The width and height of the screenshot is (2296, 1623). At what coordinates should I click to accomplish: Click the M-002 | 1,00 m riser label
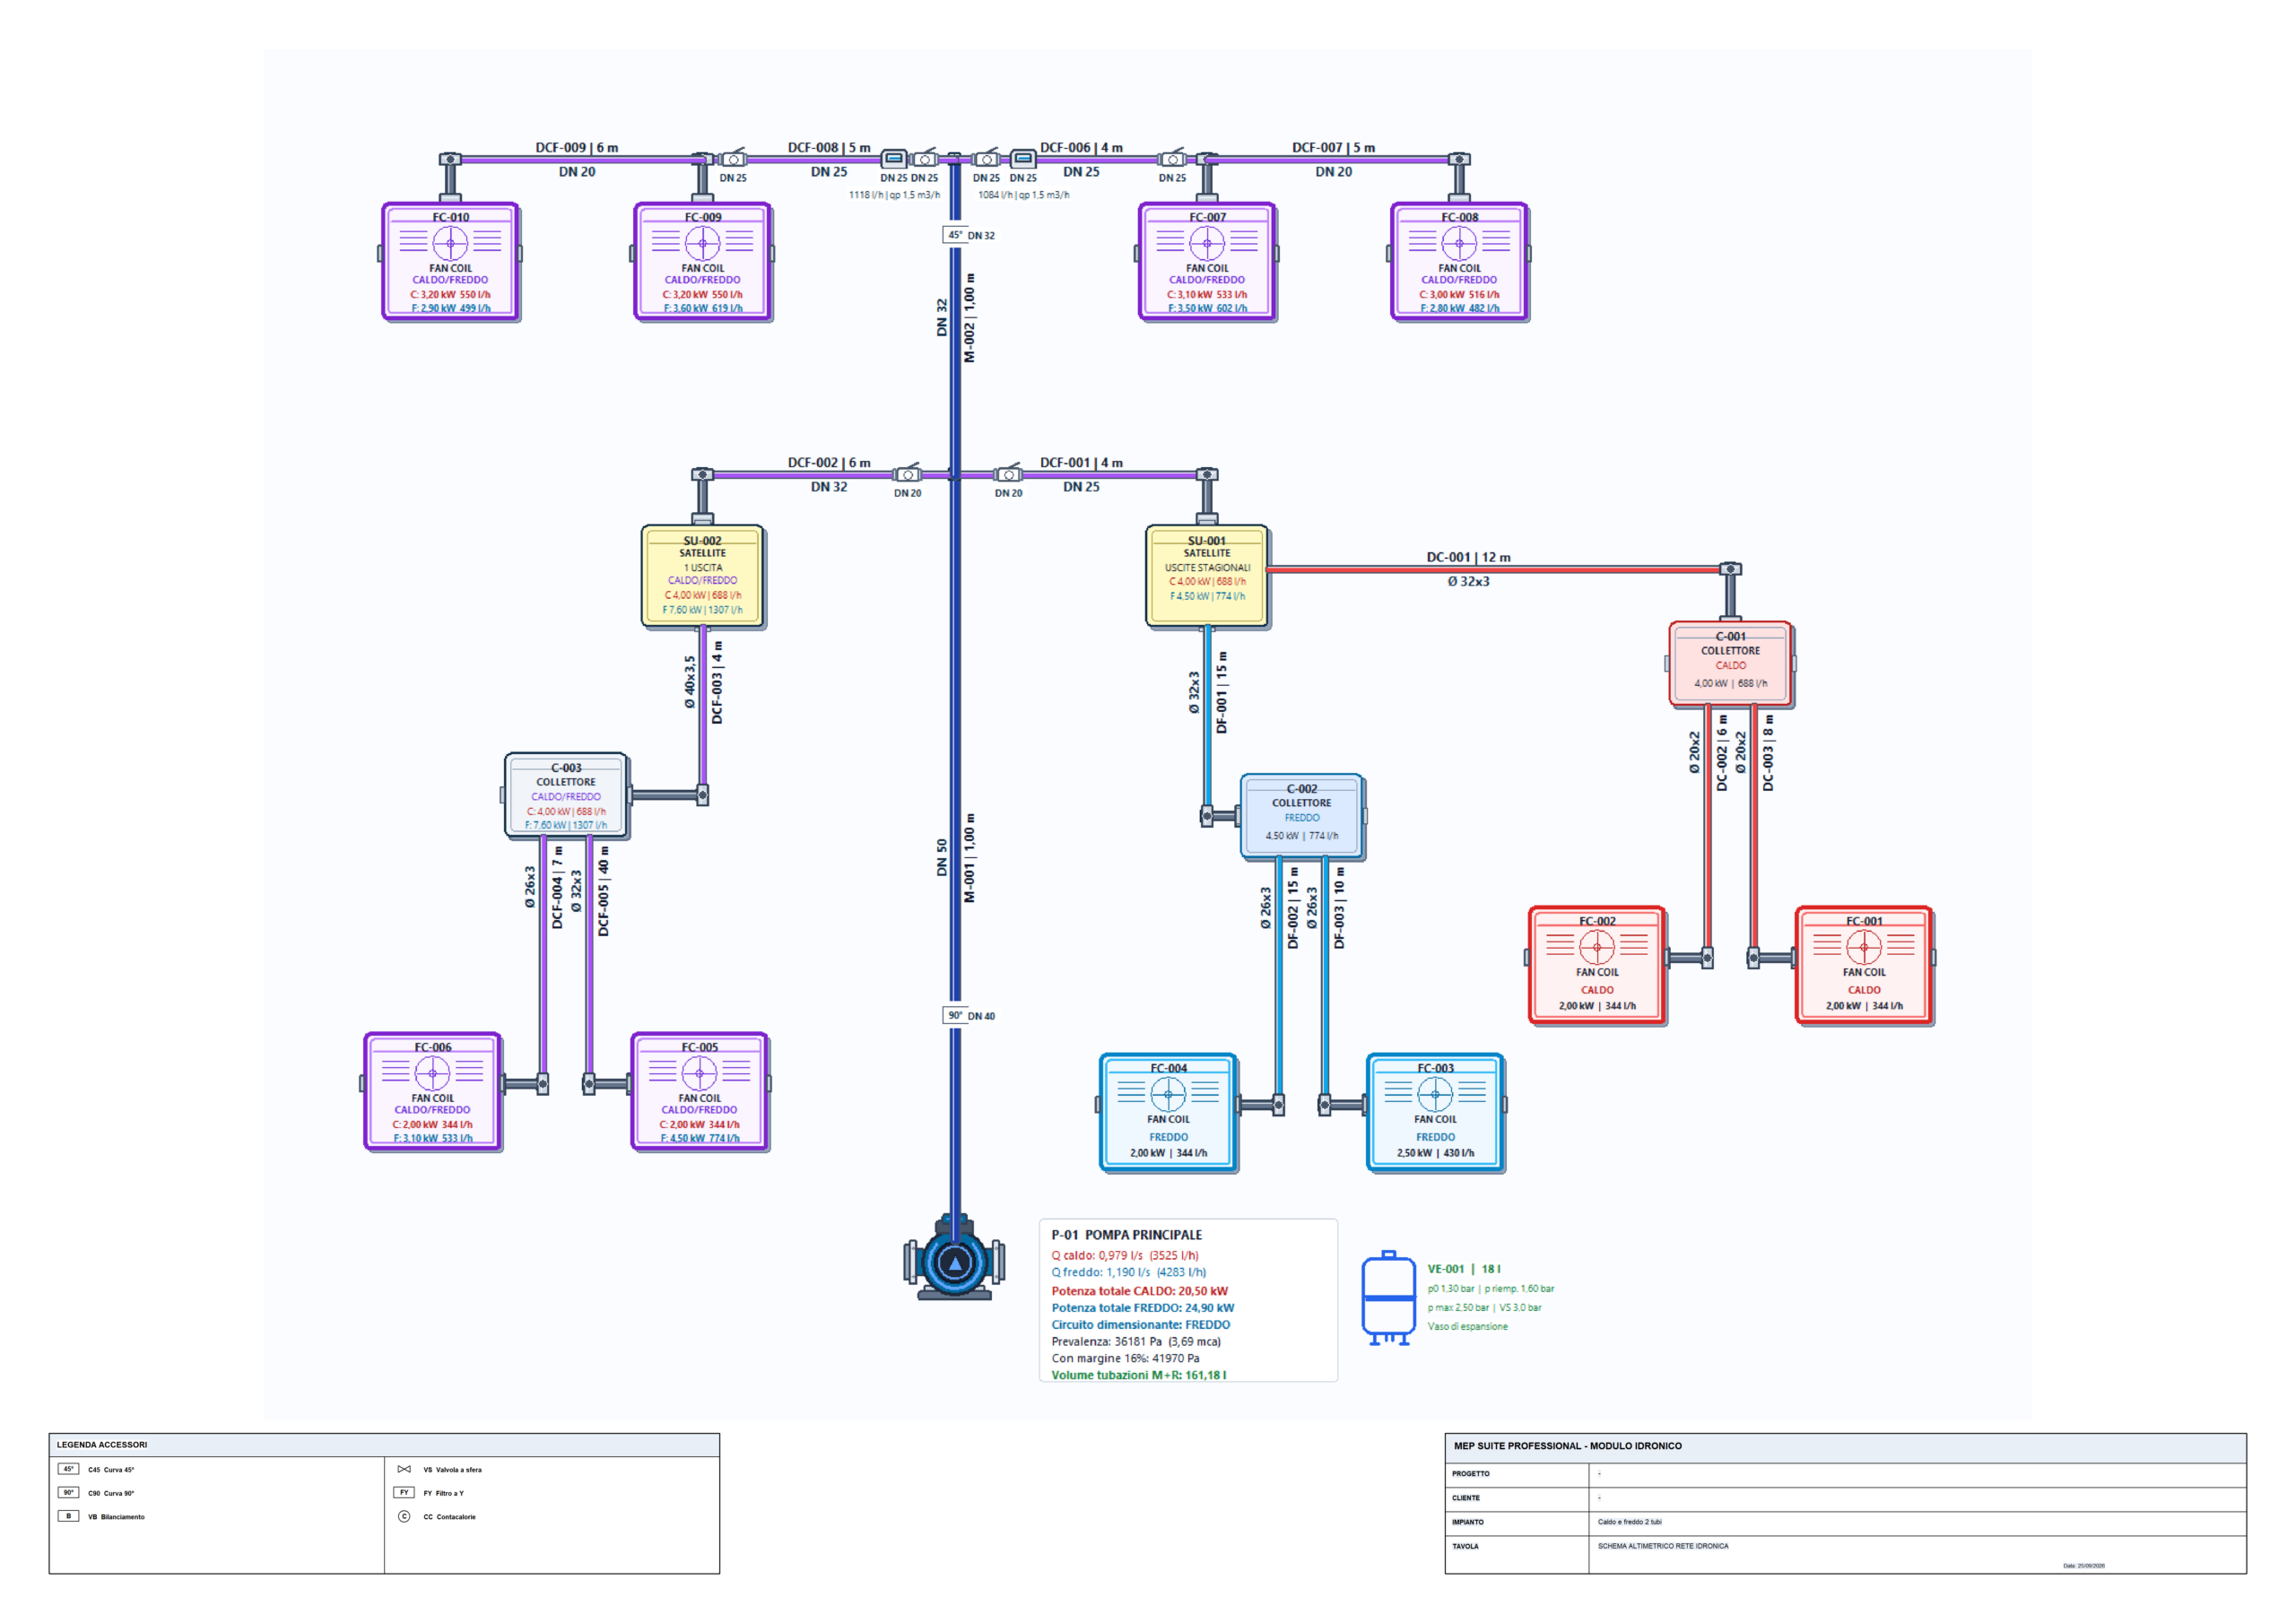(969, 318)
